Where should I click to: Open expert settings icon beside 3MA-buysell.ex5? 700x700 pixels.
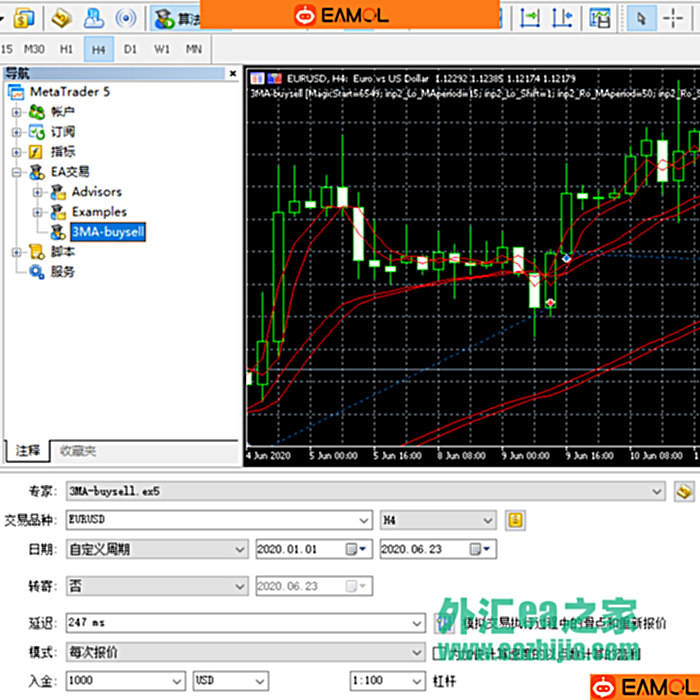(684, 491)
